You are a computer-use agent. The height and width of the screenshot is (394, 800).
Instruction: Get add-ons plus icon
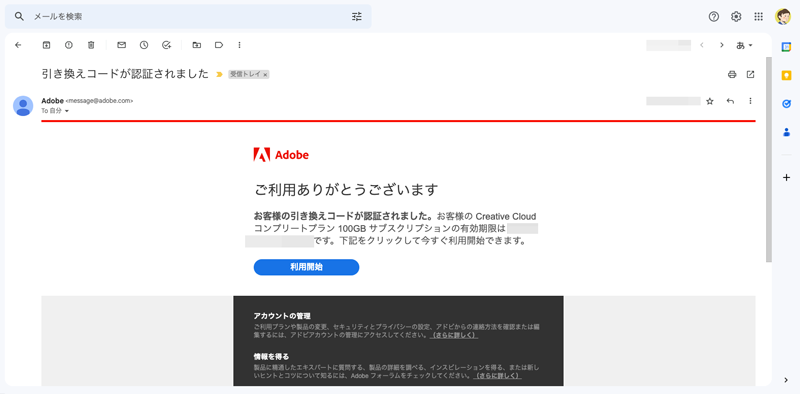click(786, 178)
